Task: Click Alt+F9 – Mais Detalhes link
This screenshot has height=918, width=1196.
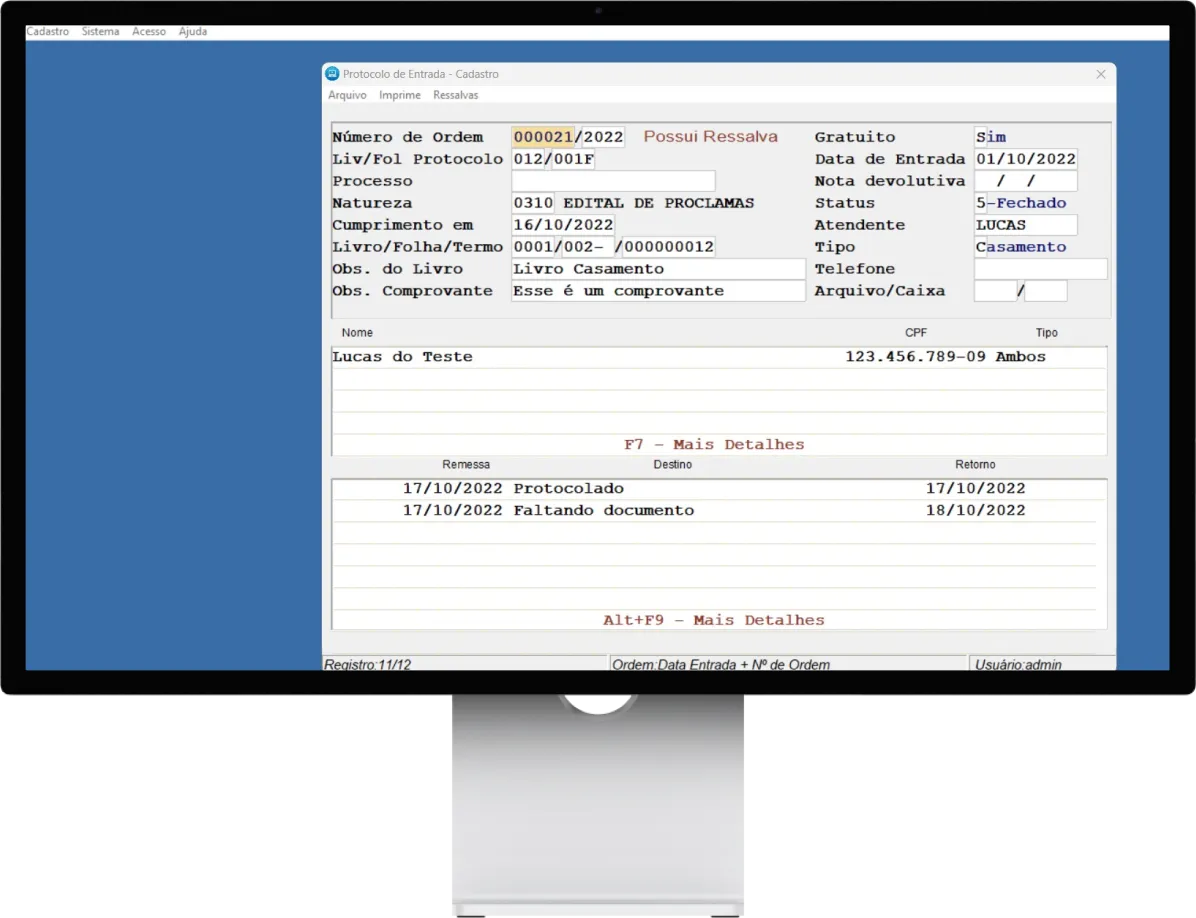Action: 713,620
